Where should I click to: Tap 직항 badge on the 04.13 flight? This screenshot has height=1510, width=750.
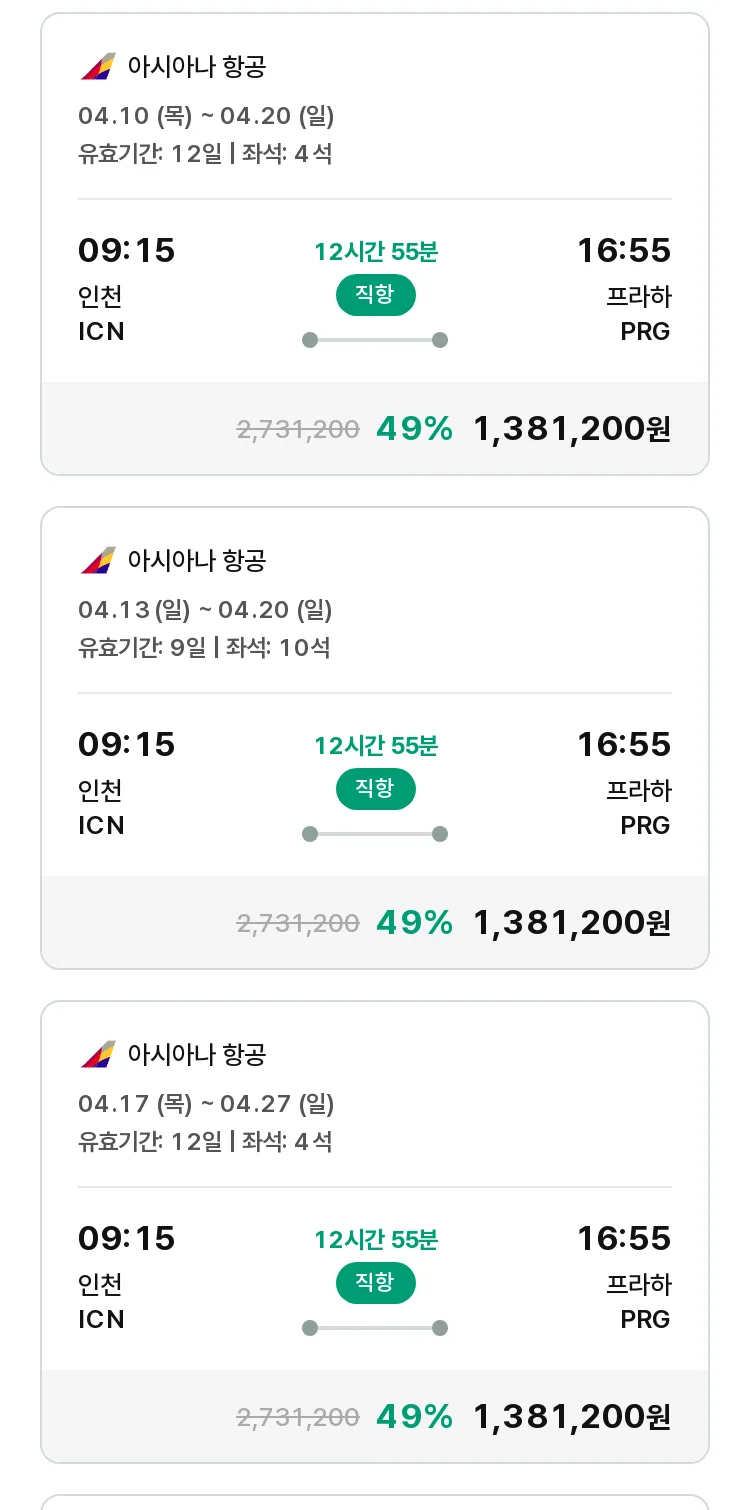point(375,789)
